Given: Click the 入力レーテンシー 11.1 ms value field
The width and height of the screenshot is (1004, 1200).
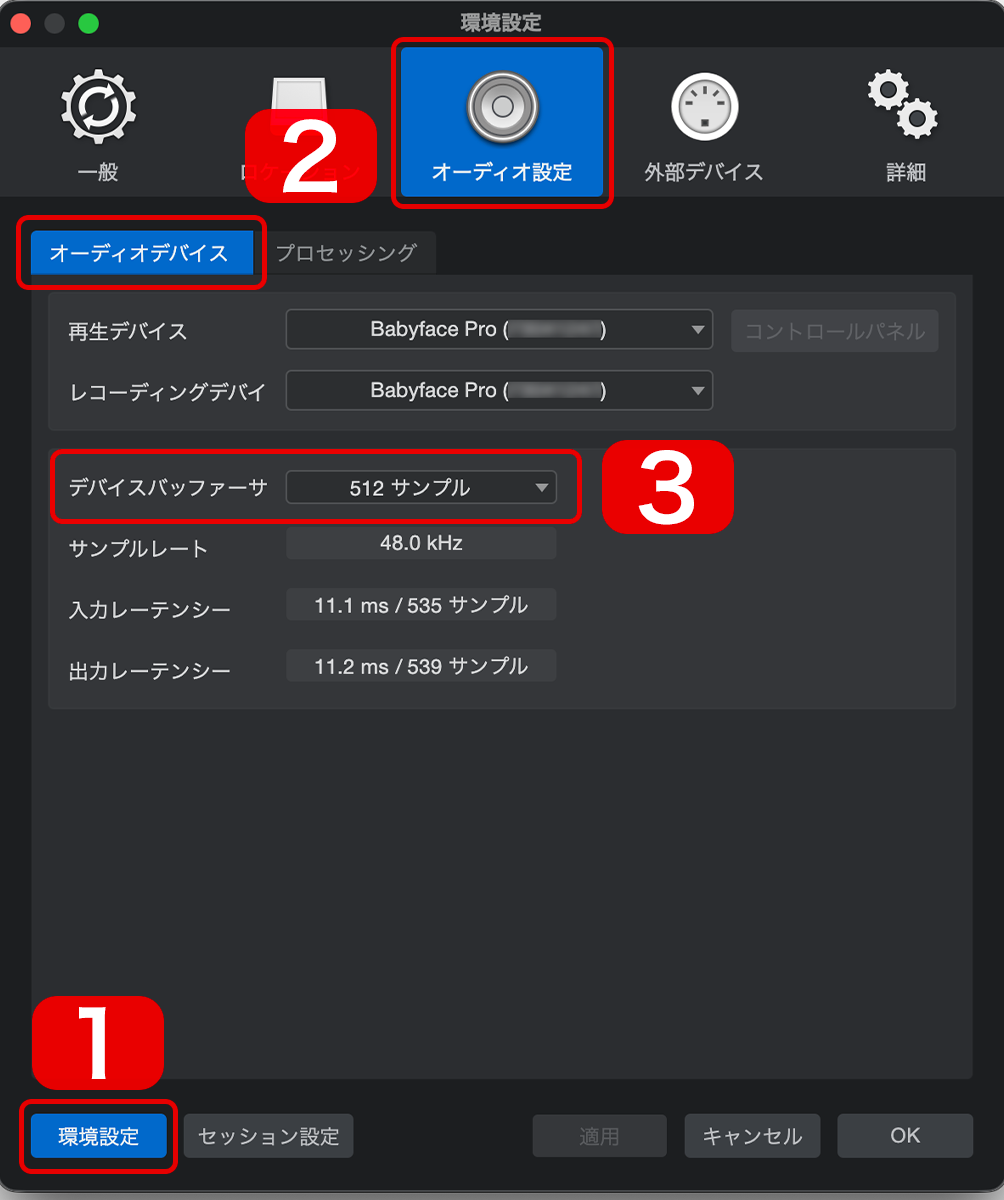Looking at the screenshot, I should tap(421, 605).
